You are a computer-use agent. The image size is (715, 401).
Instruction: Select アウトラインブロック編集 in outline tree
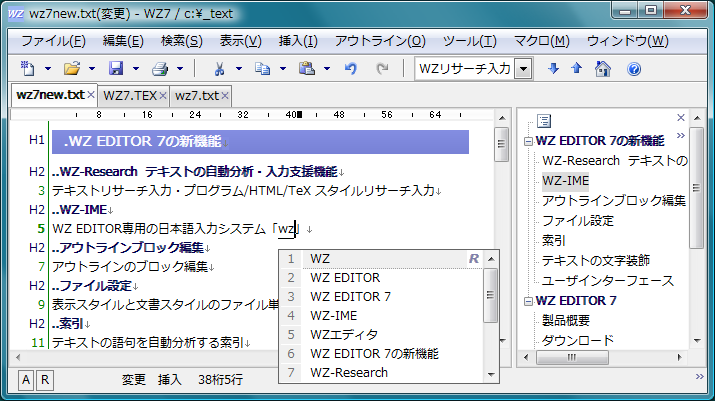pos(614,201)
